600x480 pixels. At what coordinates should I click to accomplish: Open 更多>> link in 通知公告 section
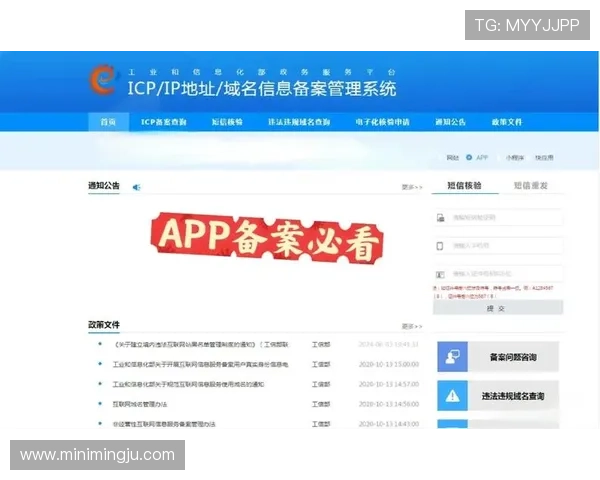point(412,187)
